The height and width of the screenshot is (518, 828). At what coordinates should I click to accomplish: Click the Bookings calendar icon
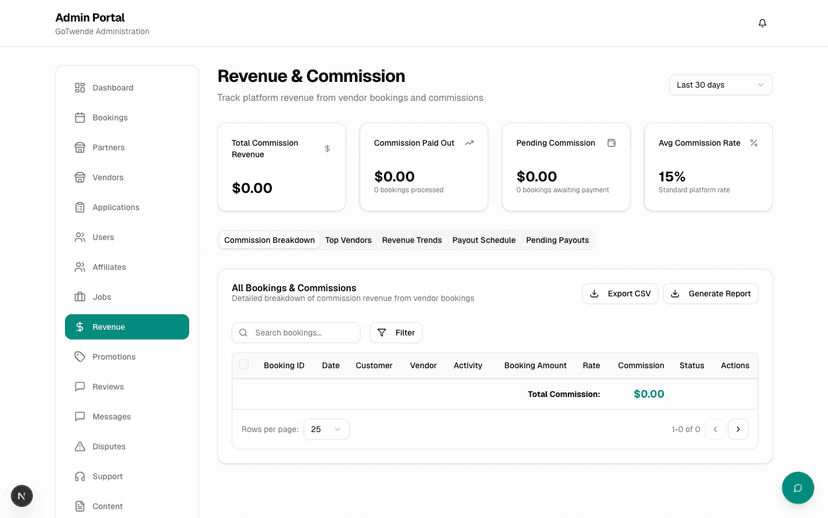pos(80,118)
